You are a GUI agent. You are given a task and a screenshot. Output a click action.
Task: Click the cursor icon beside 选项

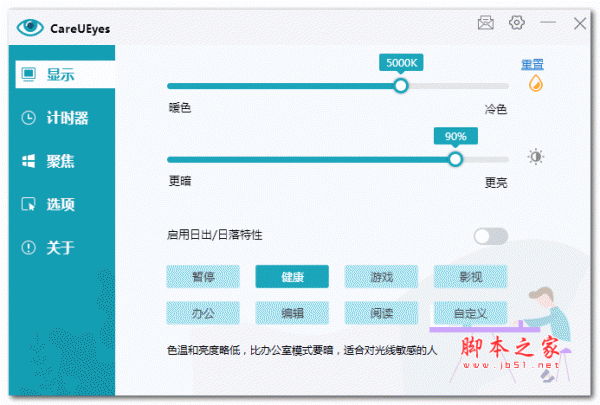coord(29,204)
